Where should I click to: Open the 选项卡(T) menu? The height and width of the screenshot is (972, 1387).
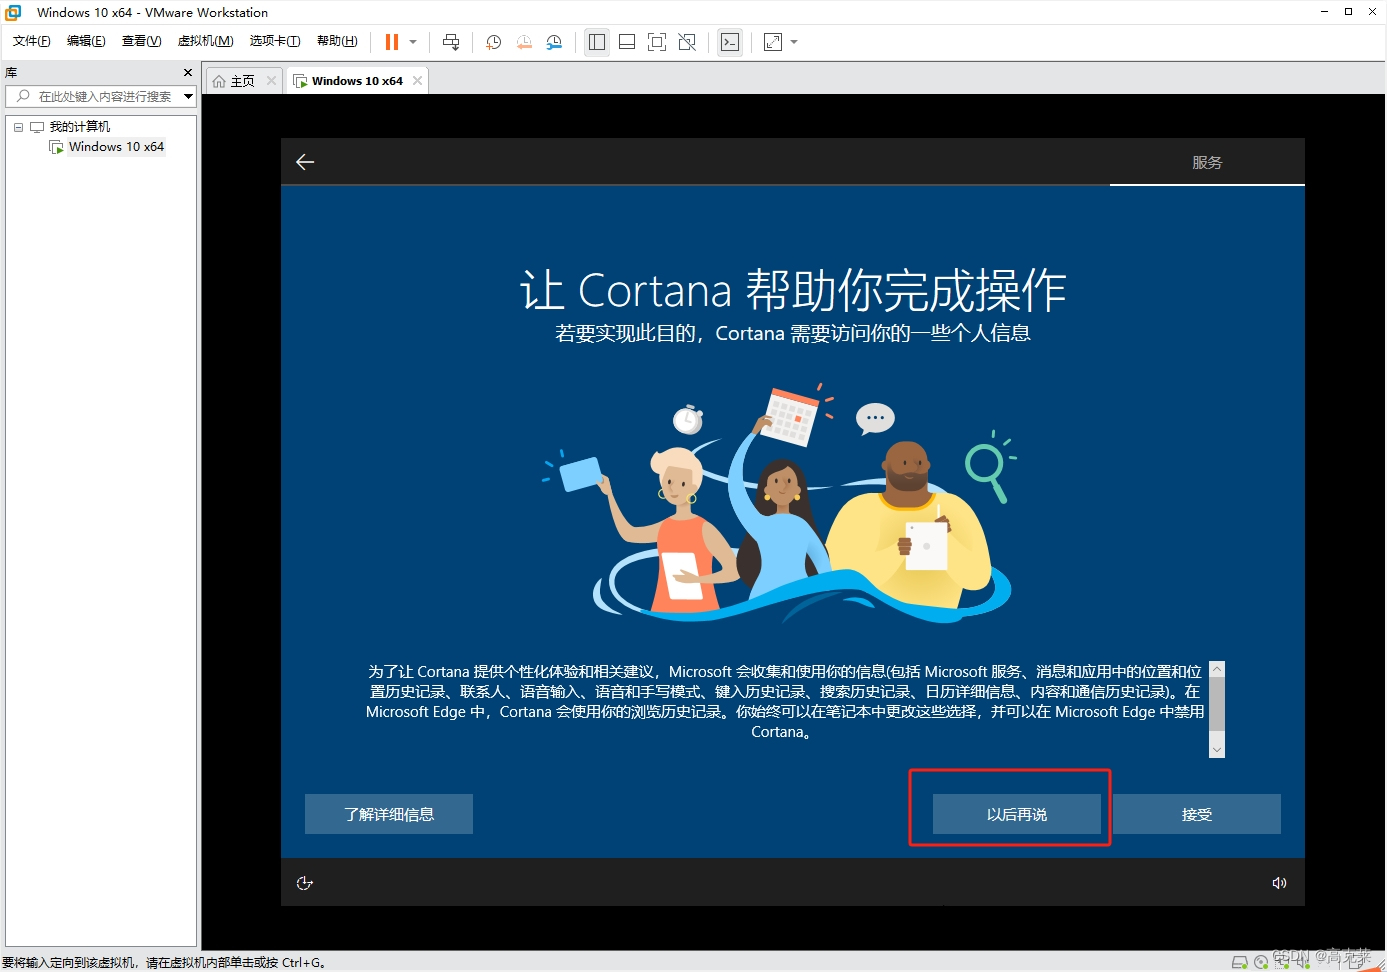[x=275, y=41]
